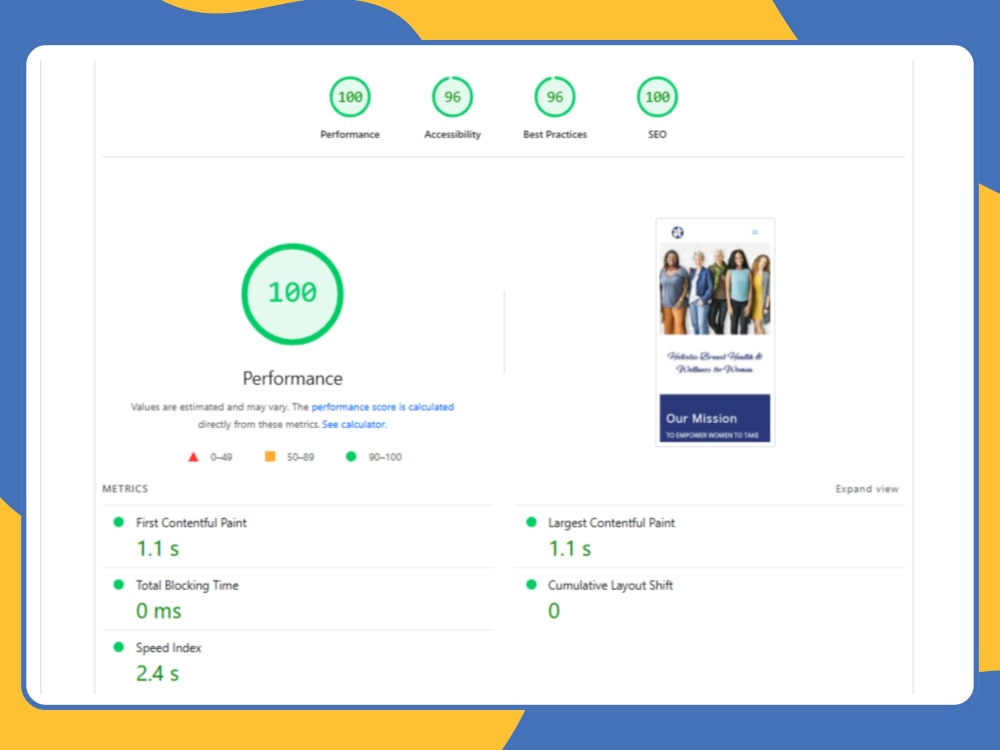Click the Total Blocking Time label
The width and height of the screenshot is (1000, 750).
point(187,585)
